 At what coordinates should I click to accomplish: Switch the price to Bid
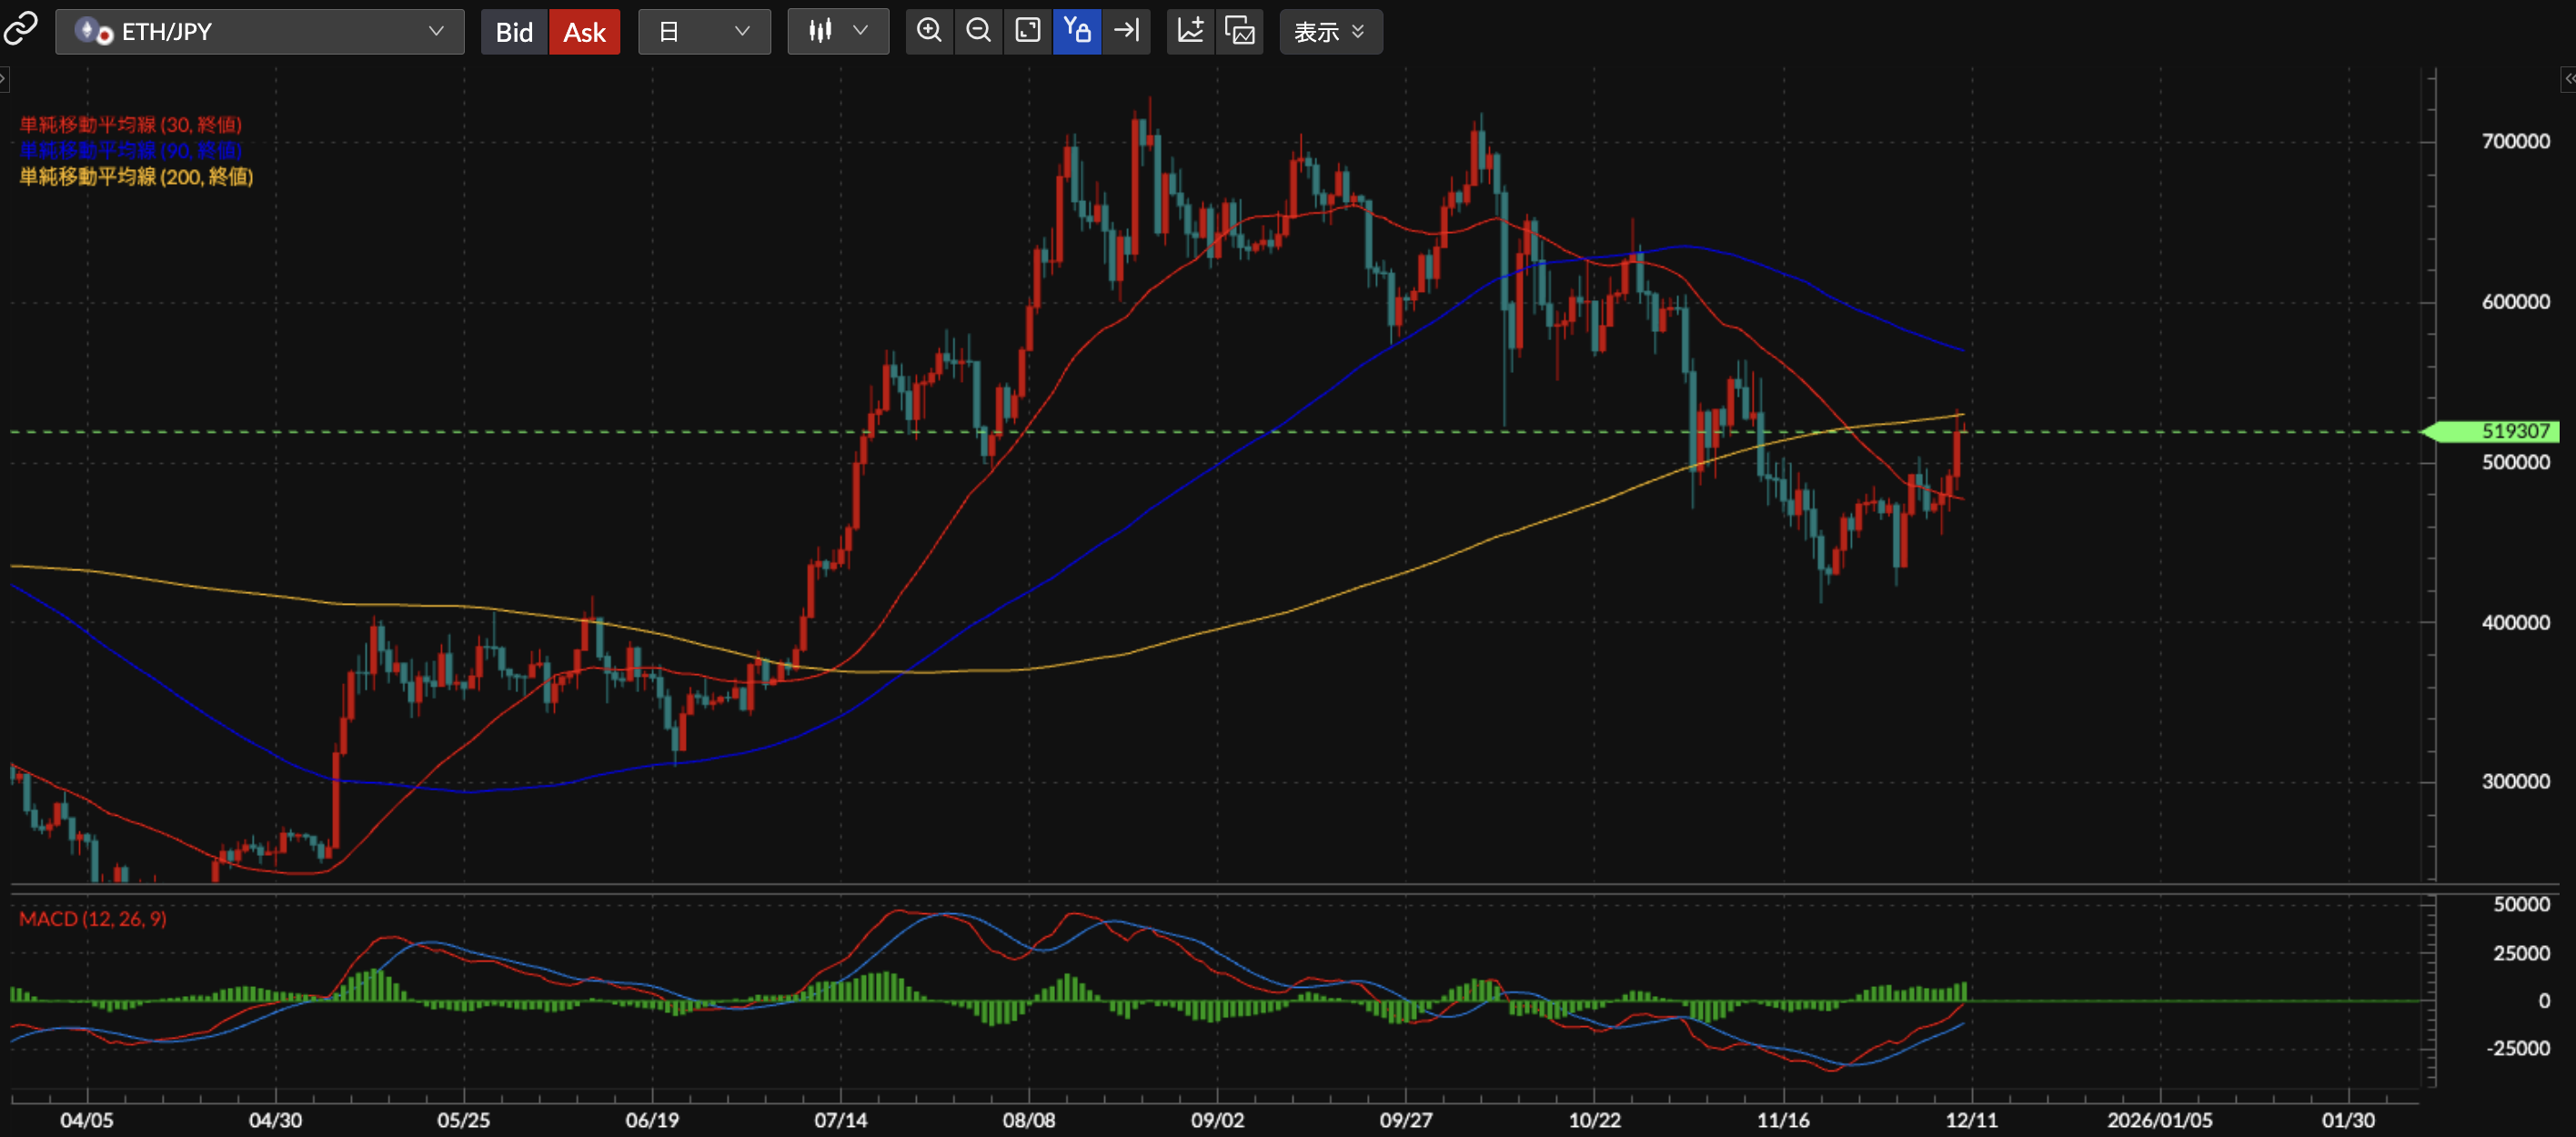coord(514,32)
